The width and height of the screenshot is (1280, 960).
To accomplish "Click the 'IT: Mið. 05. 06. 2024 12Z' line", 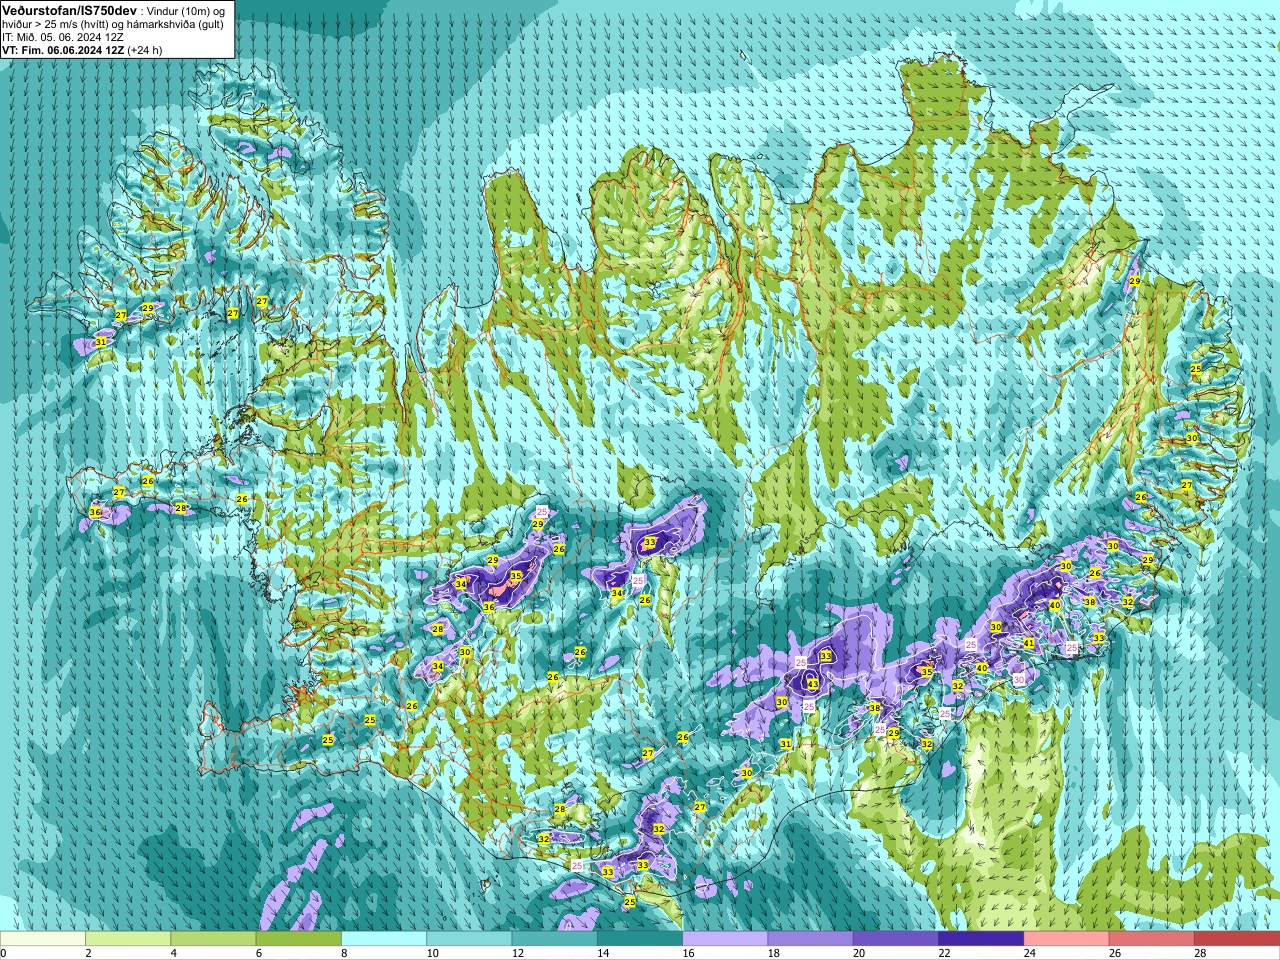I will (63, 36).
